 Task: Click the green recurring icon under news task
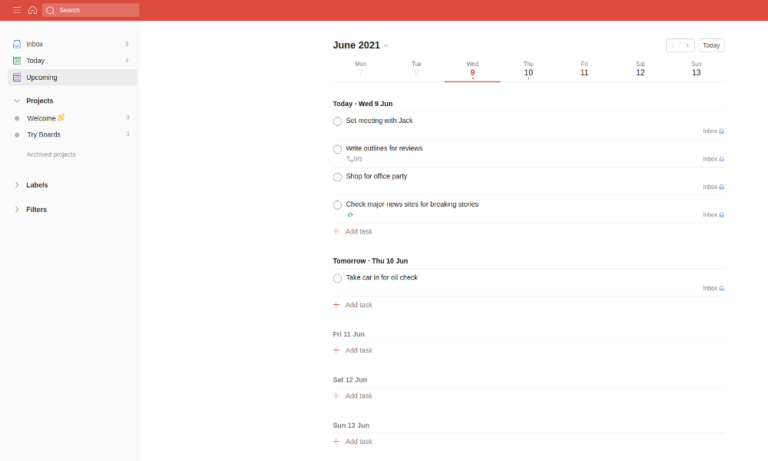click(x=350, y=215)
